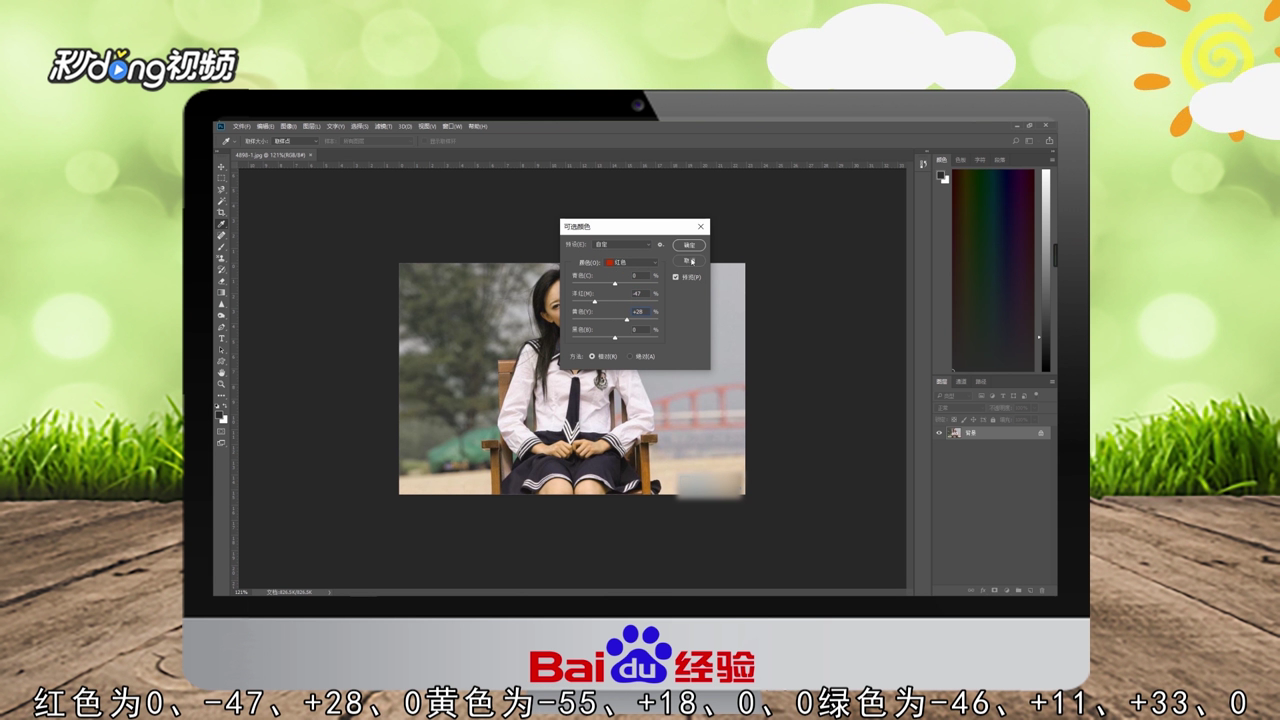Click the lock icon on background layer
This screenshot has height=720, width=1280.
1041,433
